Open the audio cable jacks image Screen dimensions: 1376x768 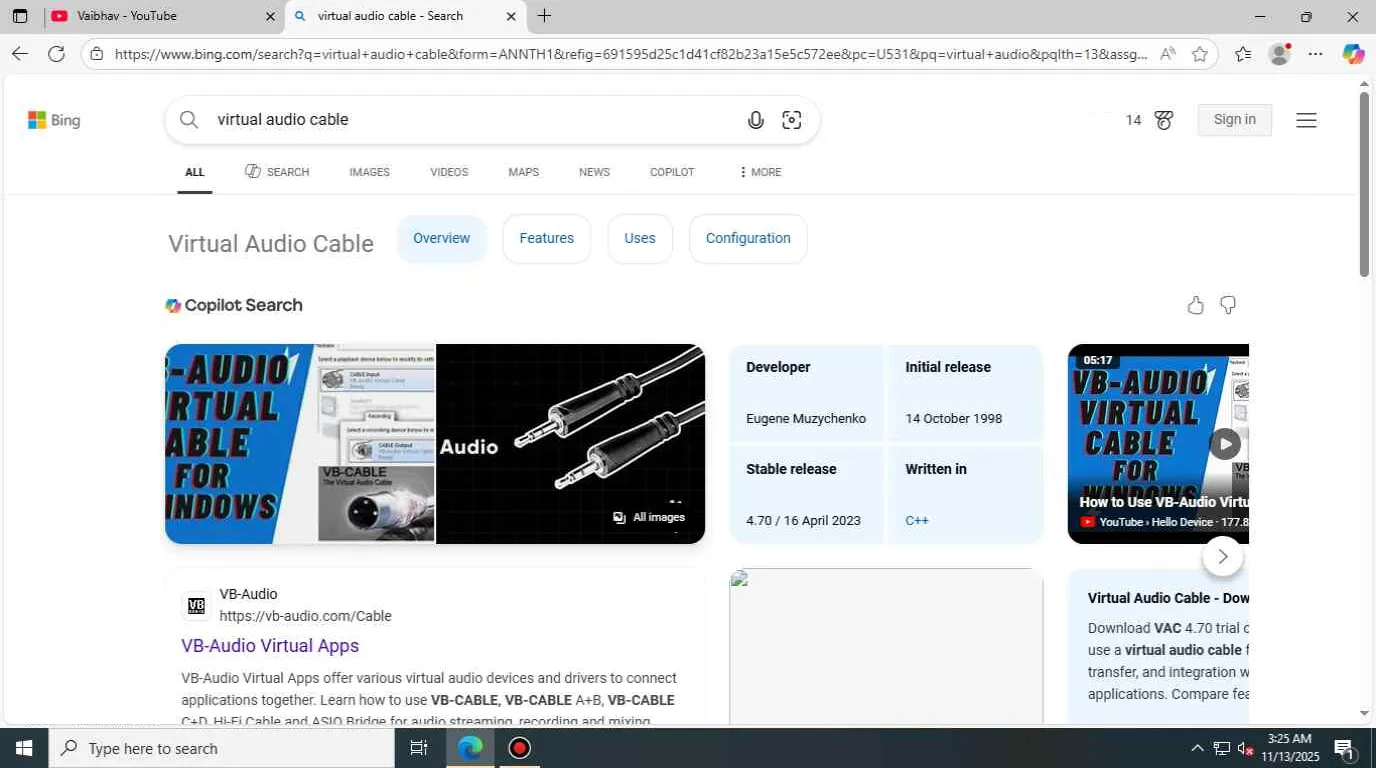click(571, 444)
